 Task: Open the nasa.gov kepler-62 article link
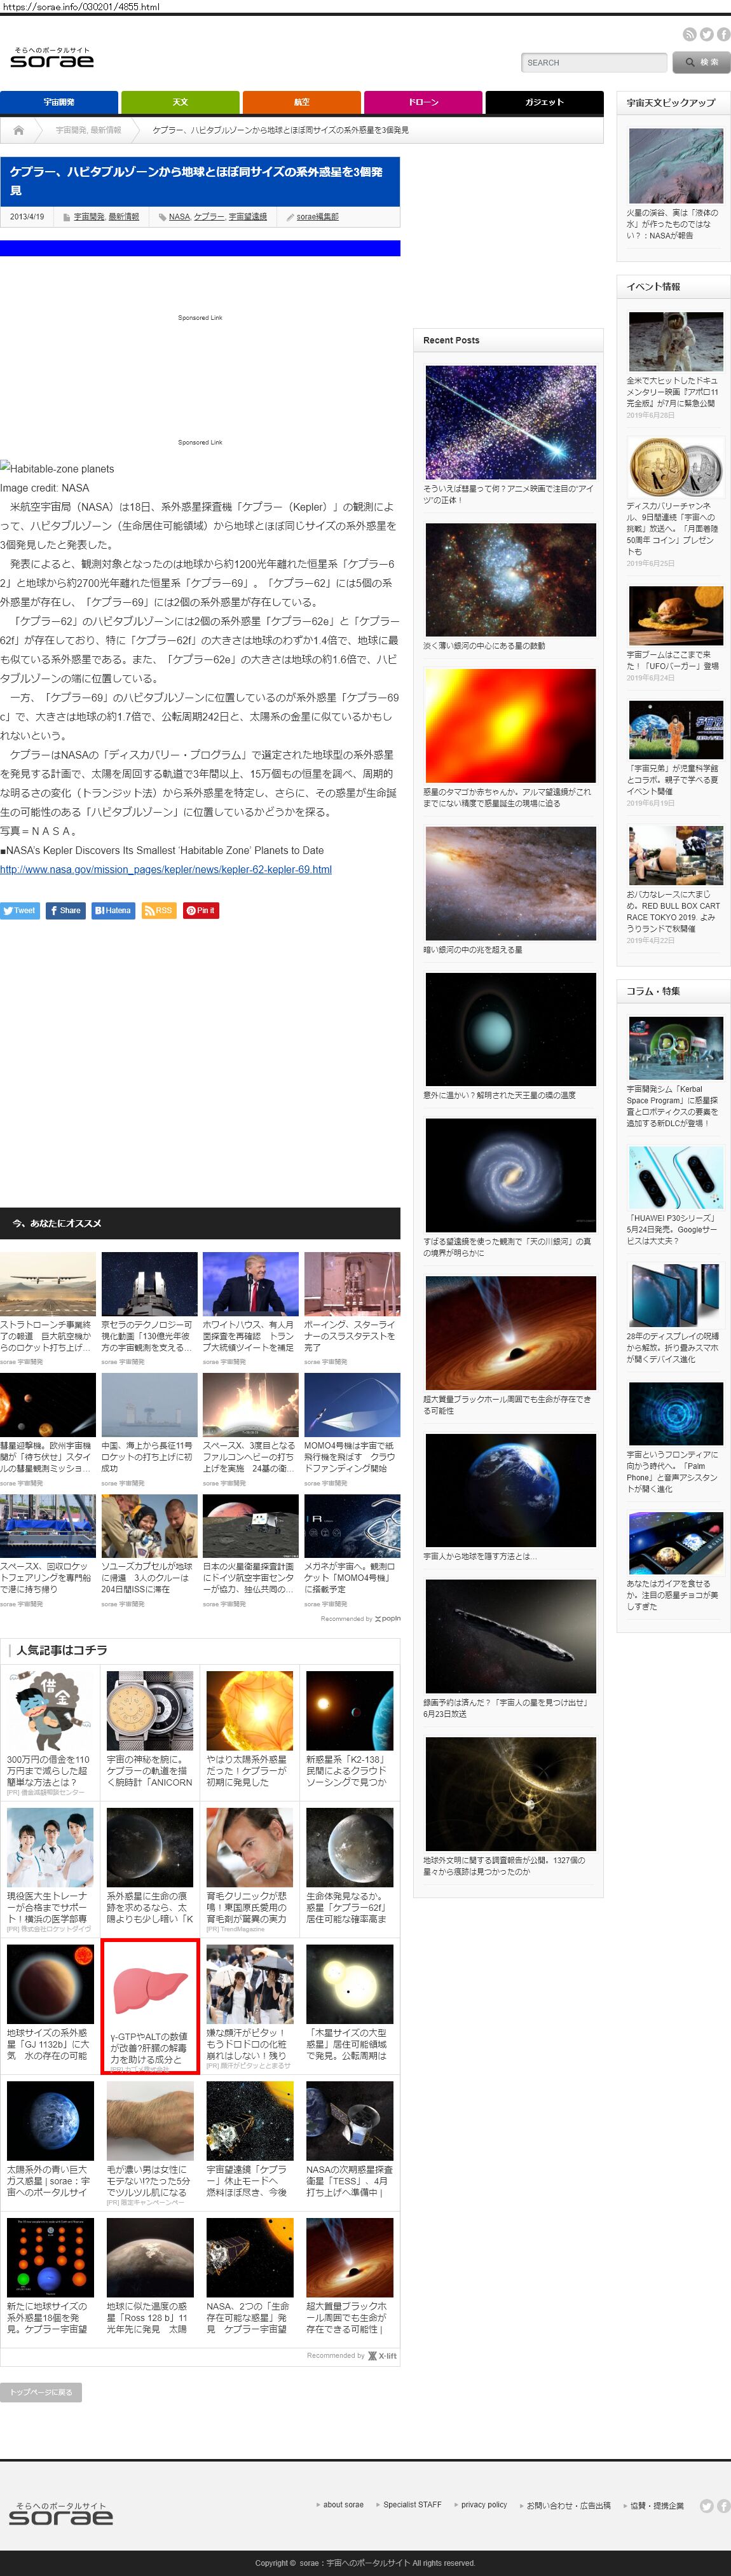pos(166,869)
